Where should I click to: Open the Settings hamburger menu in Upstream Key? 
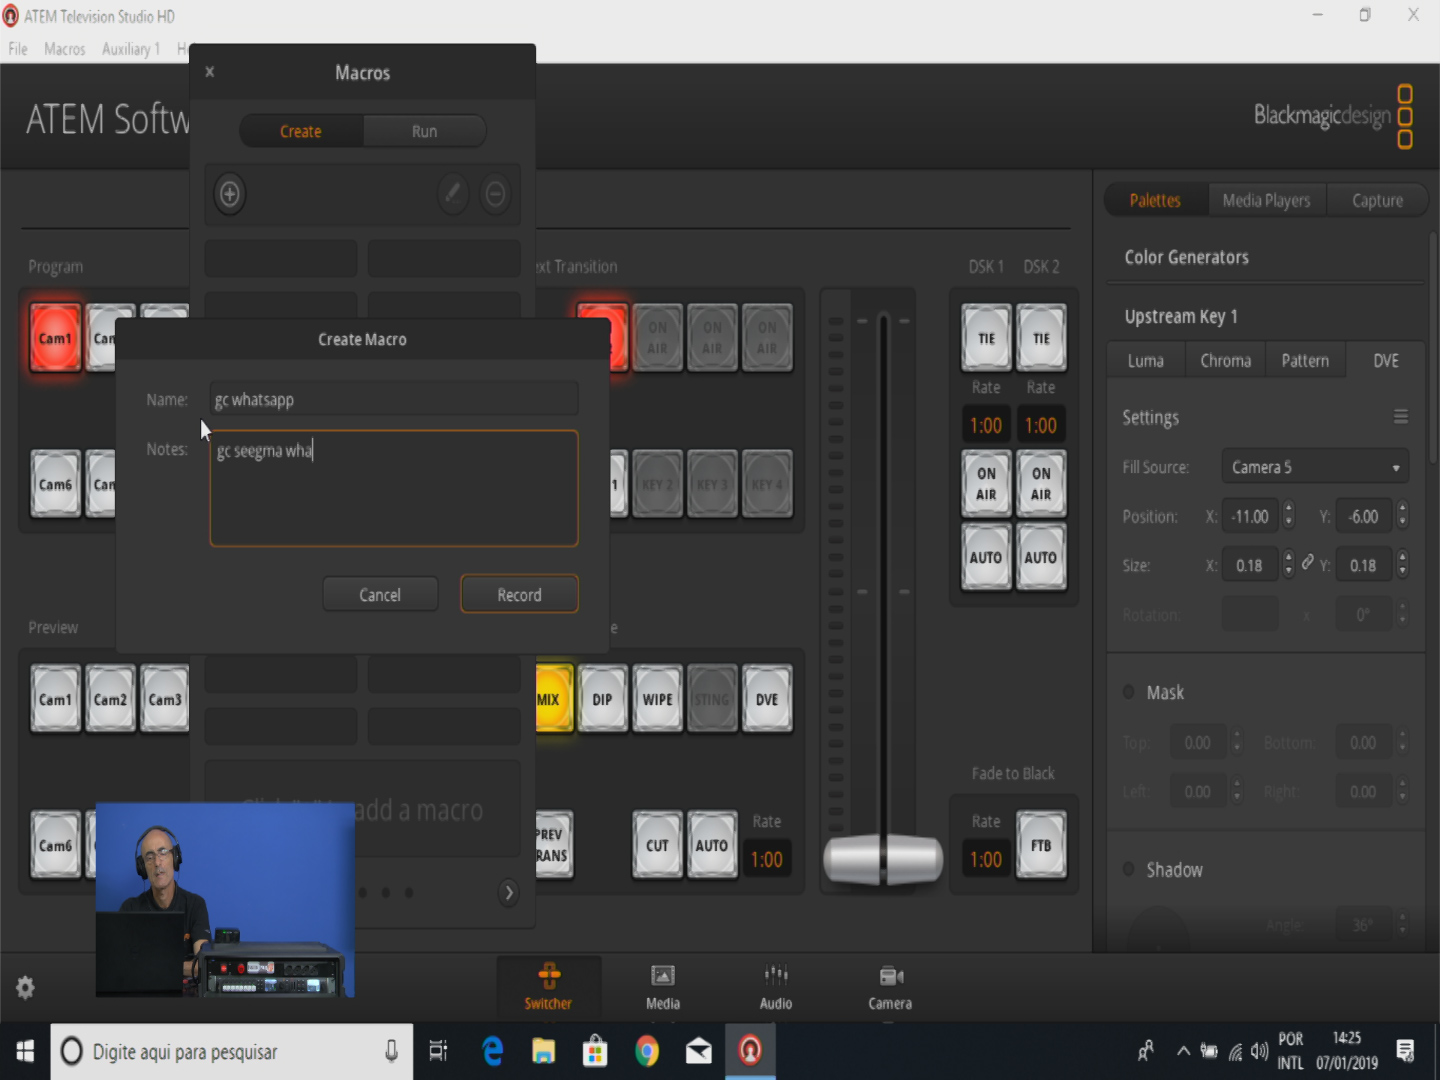[1401, 416]
